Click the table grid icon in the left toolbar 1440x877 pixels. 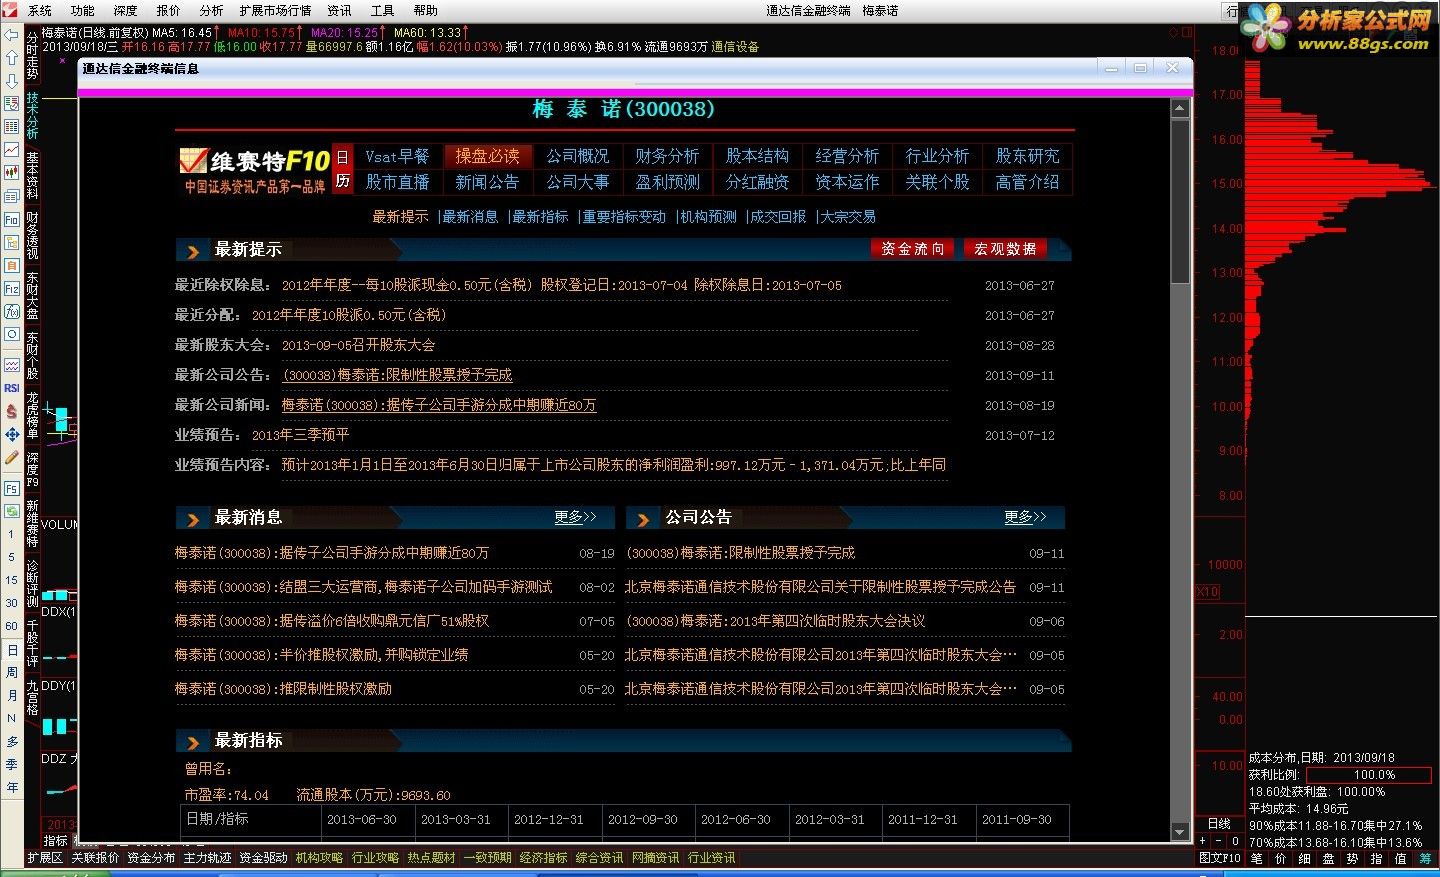point(11,126)
